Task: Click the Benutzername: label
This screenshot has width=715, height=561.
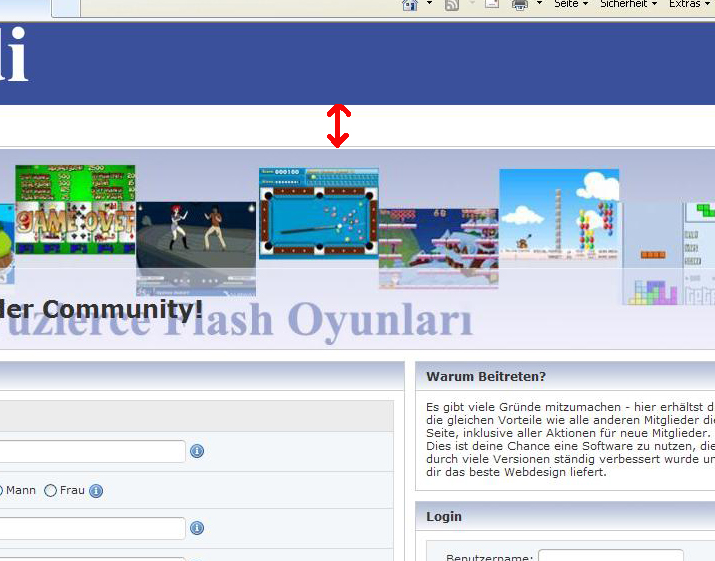Action: coord(489,557)
